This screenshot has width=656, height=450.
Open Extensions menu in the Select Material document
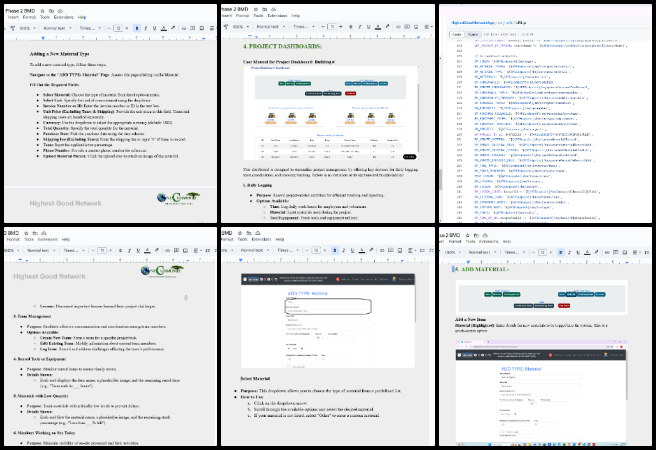[261, 239]
